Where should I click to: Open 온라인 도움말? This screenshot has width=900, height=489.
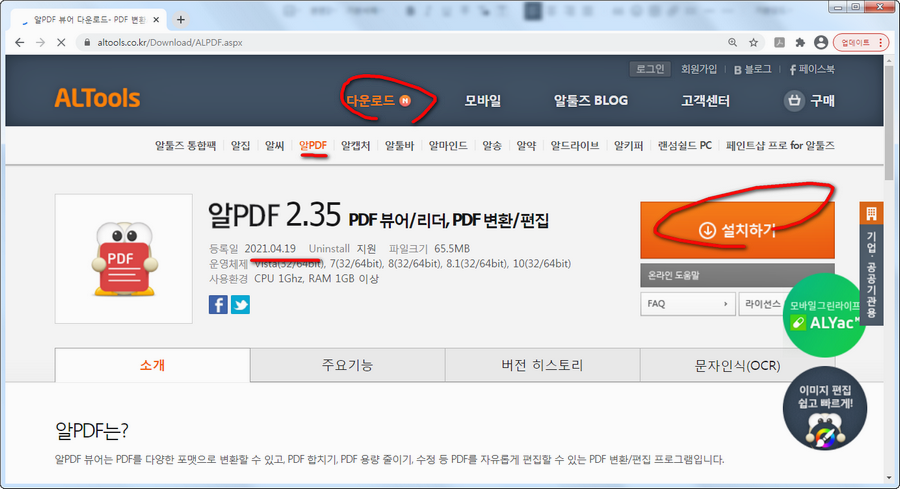pos(737,275)
